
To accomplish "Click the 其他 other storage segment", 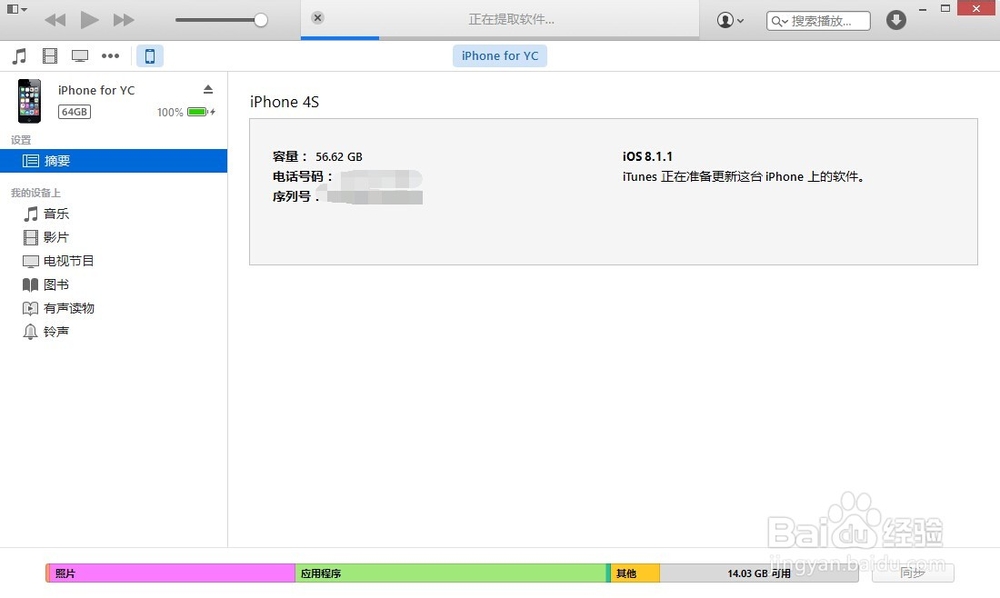I will click(x=635, y=573).
